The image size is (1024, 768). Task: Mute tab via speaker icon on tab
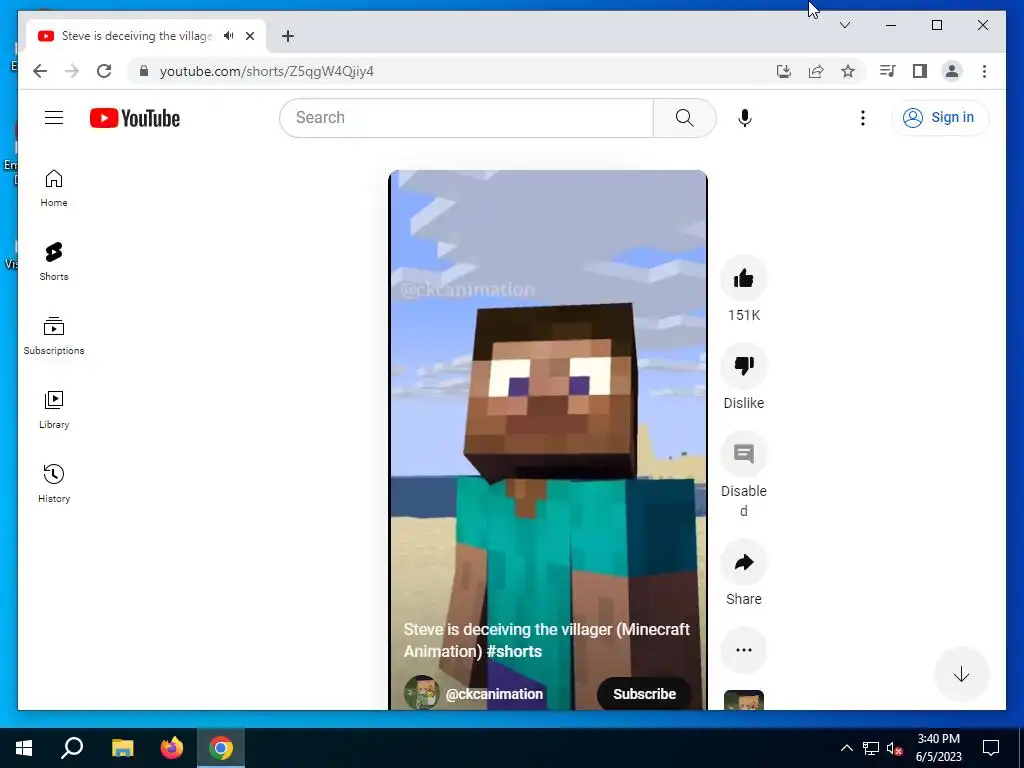(x=228, y=36)
